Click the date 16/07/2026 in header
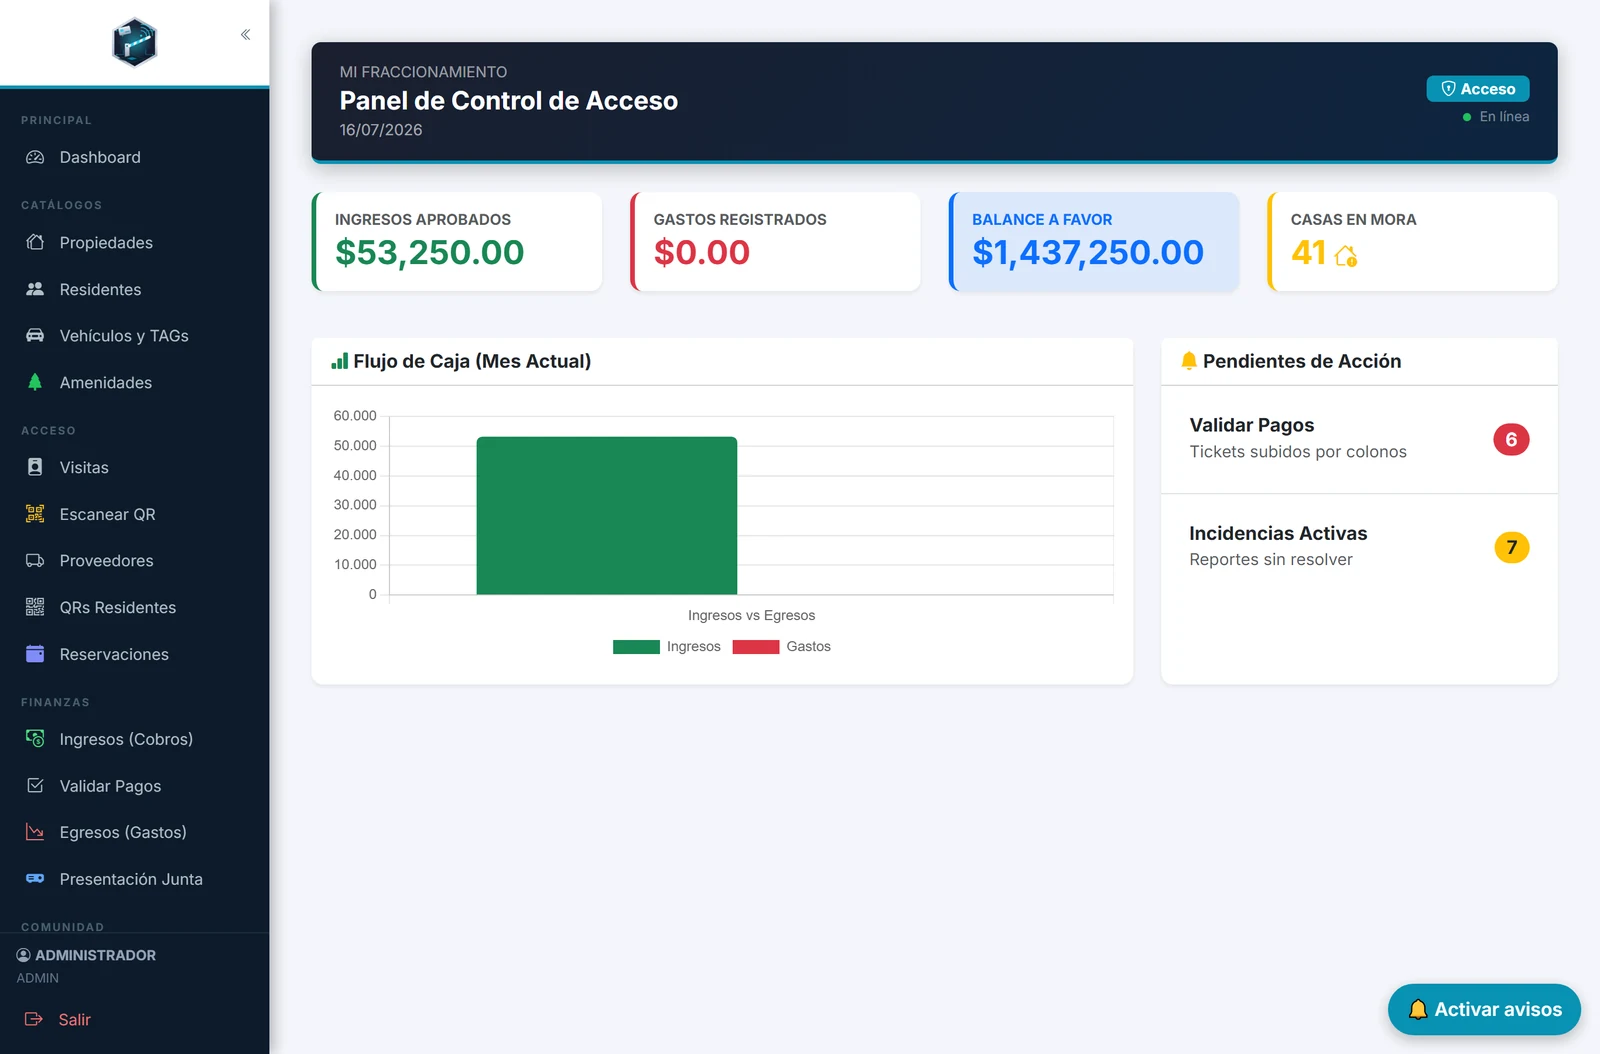Image resolution: width=1600 pixels, height=1054 pixels. tap(381, 130)
